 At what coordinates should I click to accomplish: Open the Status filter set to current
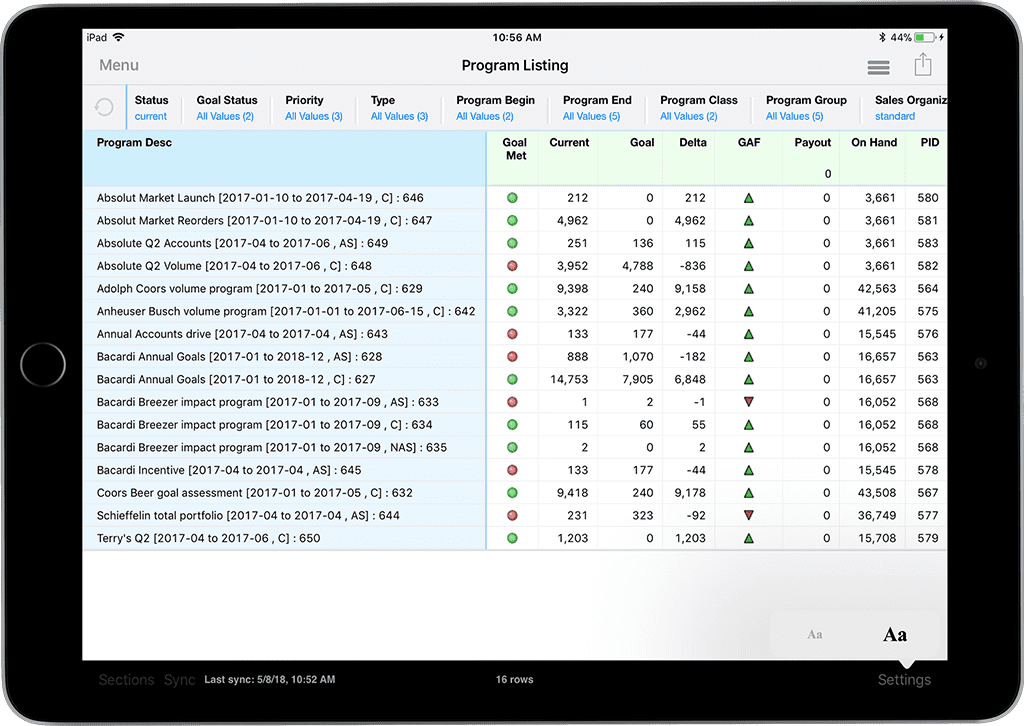coord(152,108)
